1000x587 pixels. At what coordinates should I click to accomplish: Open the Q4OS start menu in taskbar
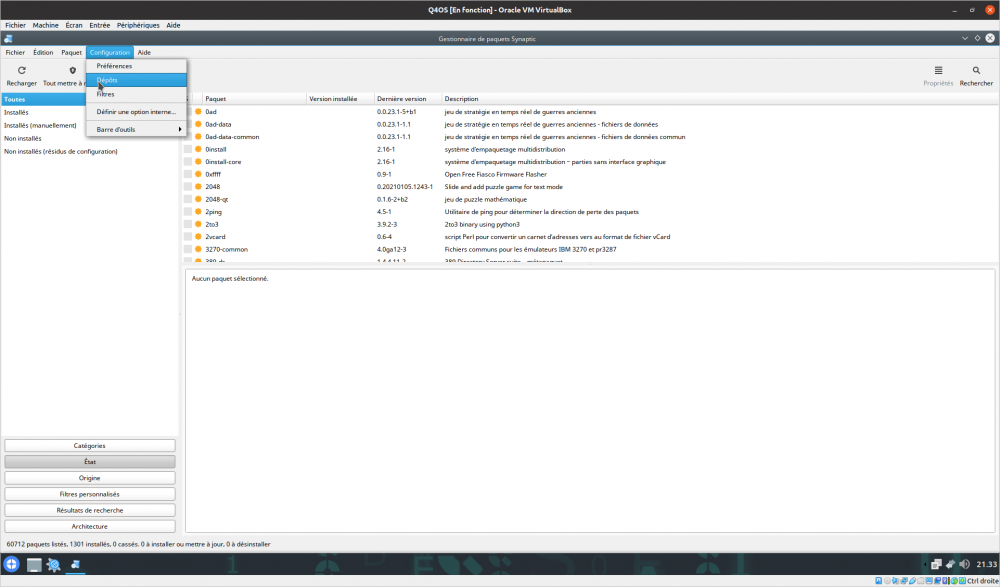pos(12,565)
